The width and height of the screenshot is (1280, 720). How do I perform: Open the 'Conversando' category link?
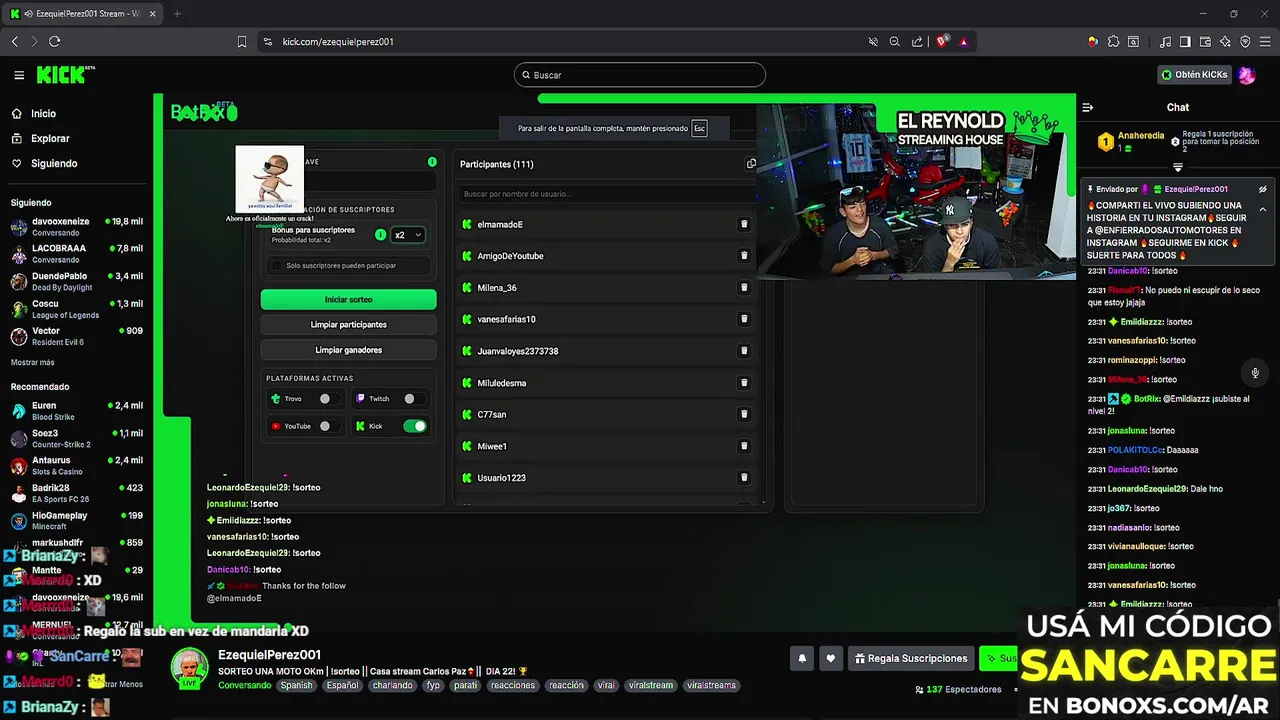point(245,686)
